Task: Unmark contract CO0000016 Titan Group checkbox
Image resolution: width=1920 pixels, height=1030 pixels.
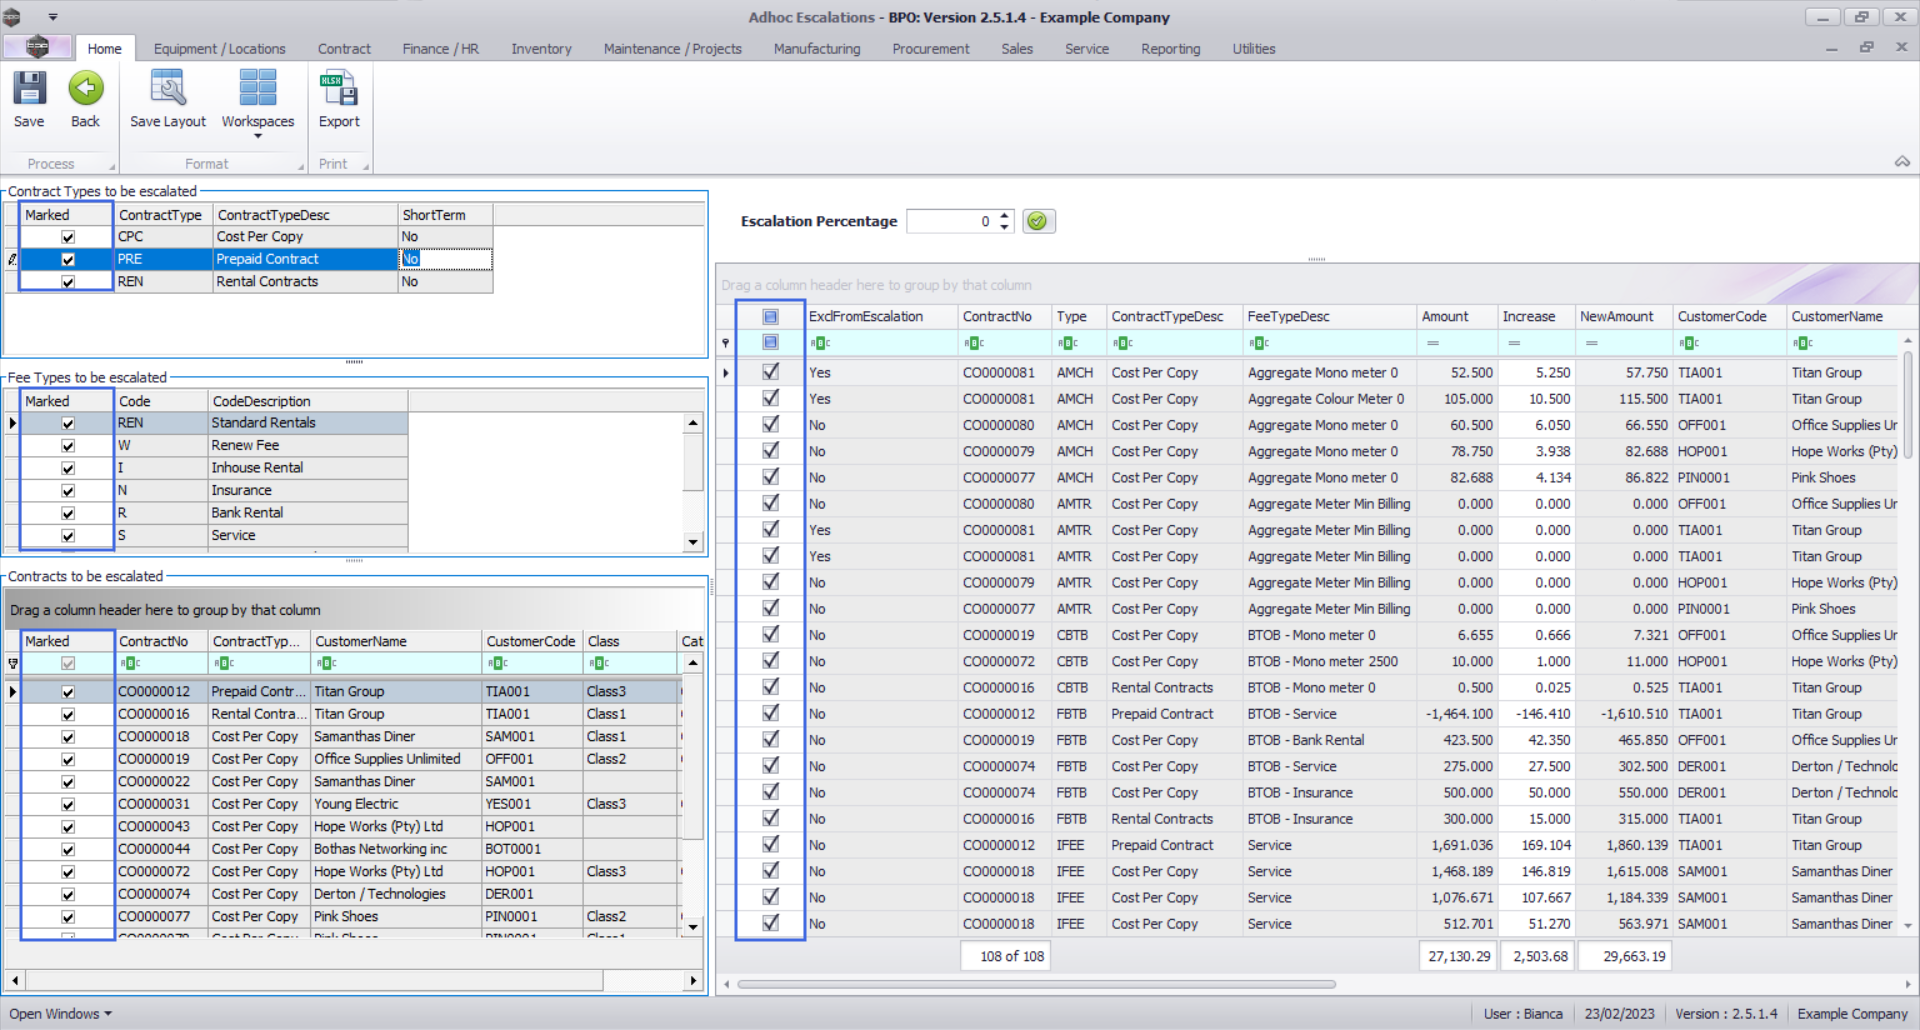Action: [68, 714]
